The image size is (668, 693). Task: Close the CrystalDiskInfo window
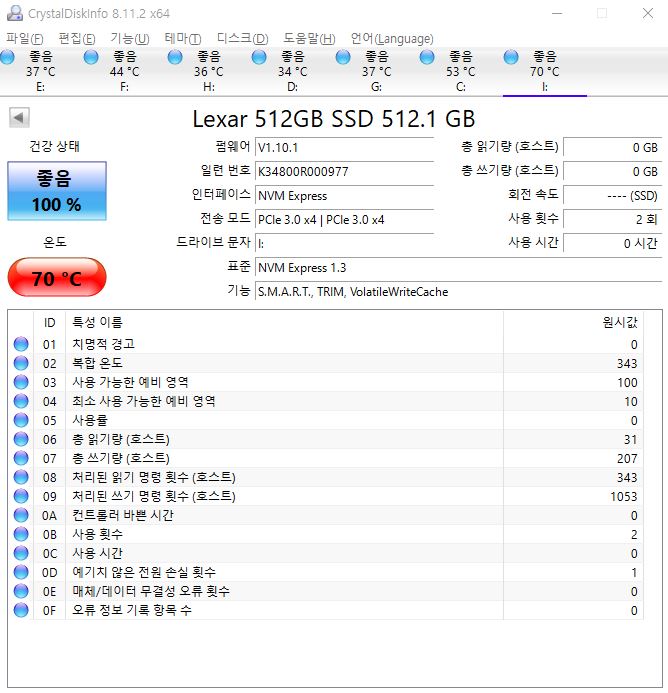(x=648, y=13)
